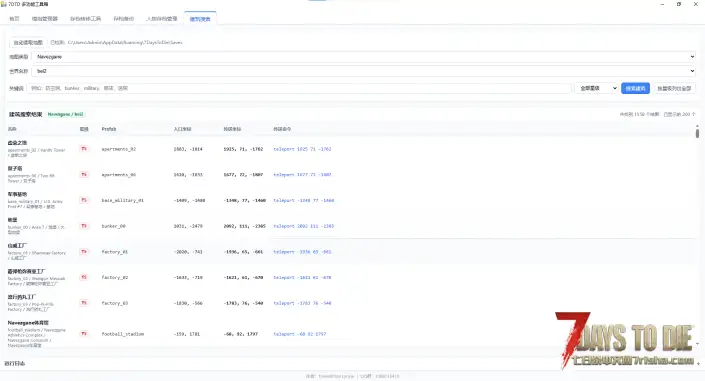
Task: Click the 'factory_01' prefab cell
Action: tap(115, 252)
